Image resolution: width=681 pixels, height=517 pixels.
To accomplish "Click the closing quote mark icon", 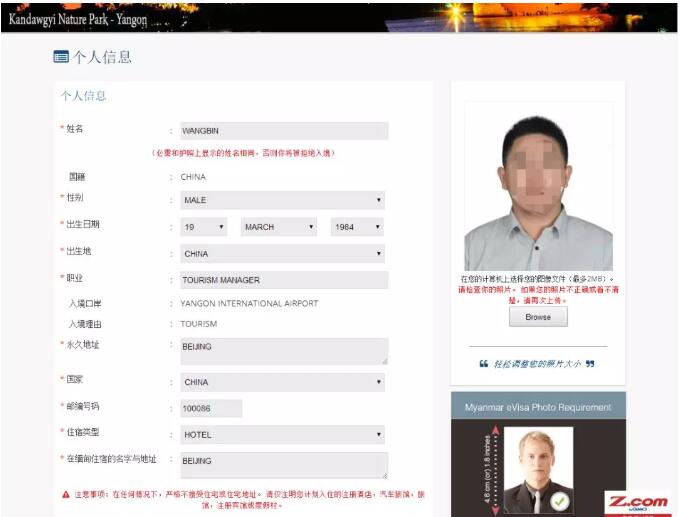I will pyautogui.click(x=590, y=364).
